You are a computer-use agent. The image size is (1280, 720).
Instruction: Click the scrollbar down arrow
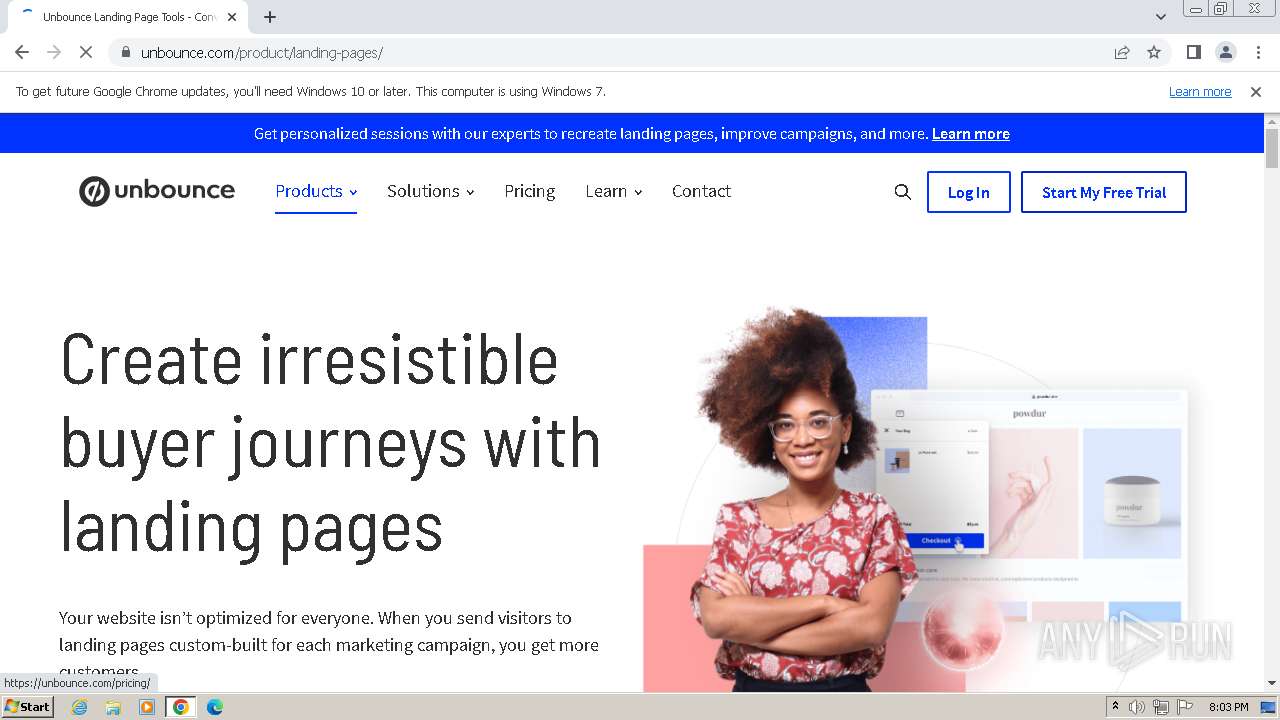click(x=1272, y=683)
